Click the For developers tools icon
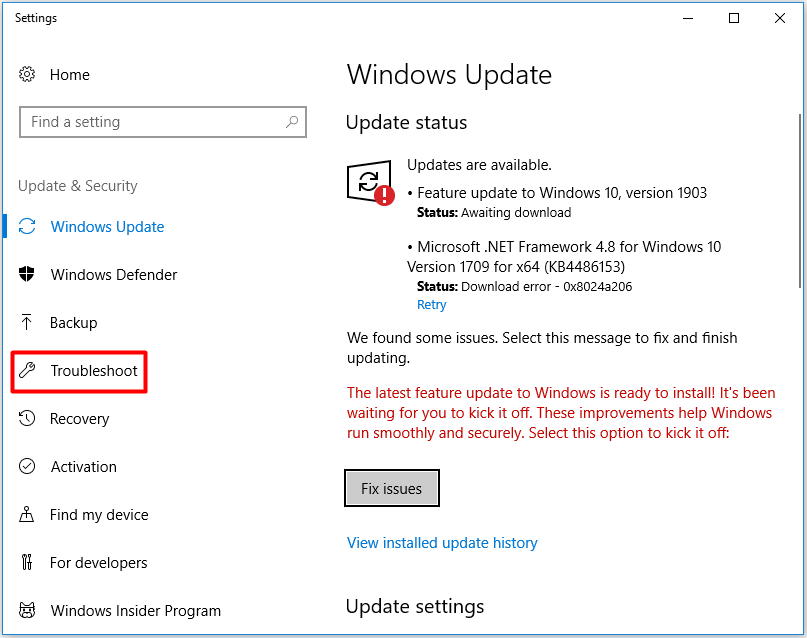 point(27,562)
